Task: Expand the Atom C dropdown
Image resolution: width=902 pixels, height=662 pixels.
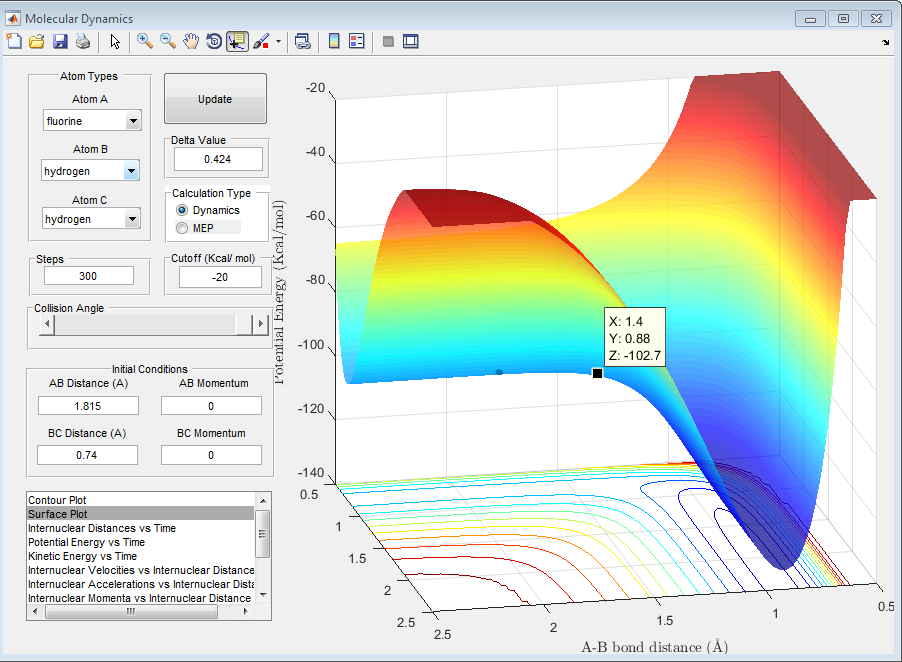Action: 133,219
